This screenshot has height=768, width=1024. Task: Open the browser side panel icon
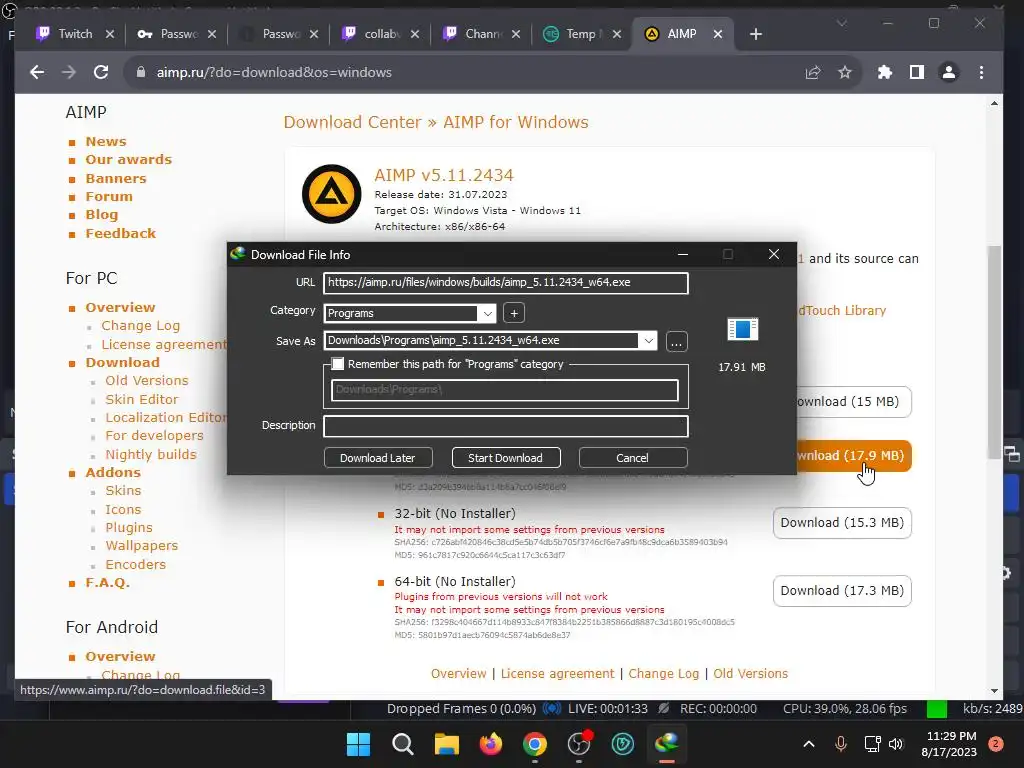tap(917, 72)
